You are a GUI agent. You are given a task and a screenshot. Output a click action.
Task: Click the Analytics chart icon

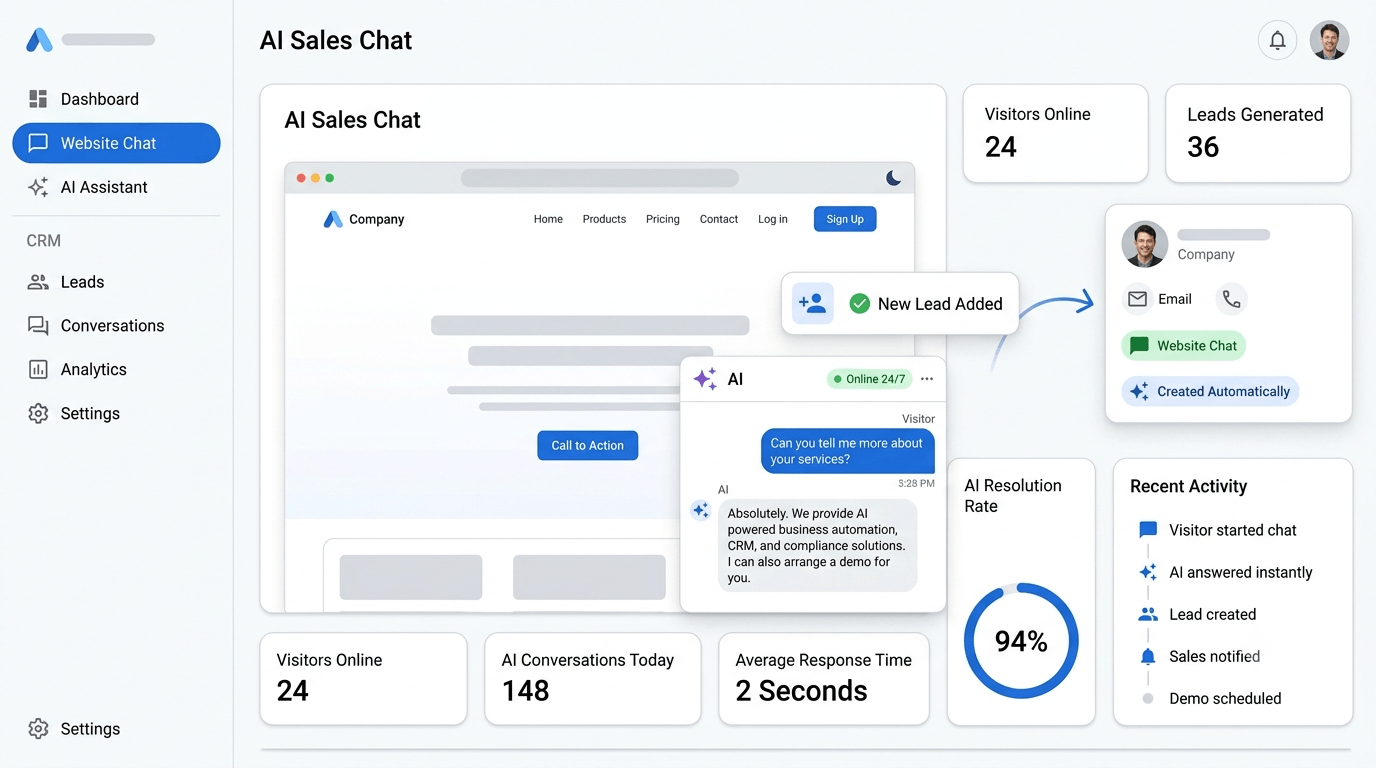(38, 370)
